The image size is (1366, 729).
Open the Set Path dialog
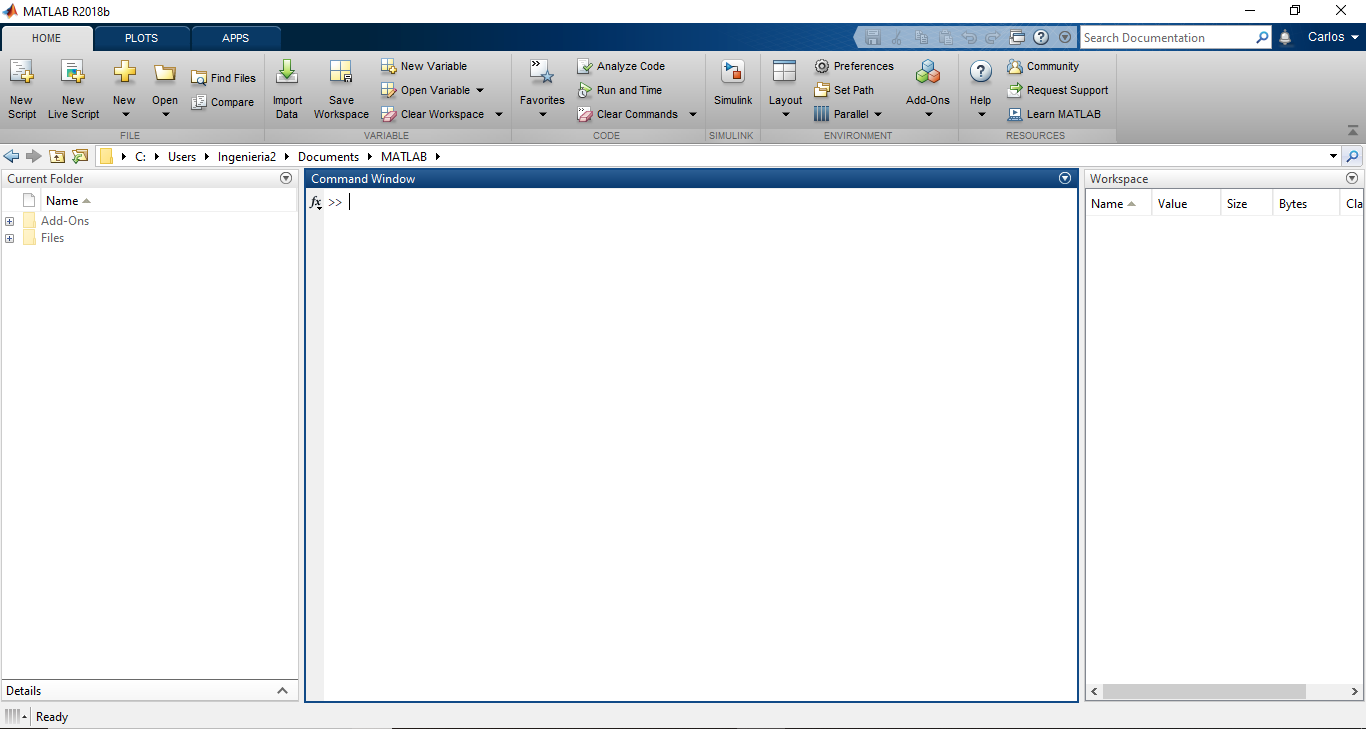pos(844,90)
